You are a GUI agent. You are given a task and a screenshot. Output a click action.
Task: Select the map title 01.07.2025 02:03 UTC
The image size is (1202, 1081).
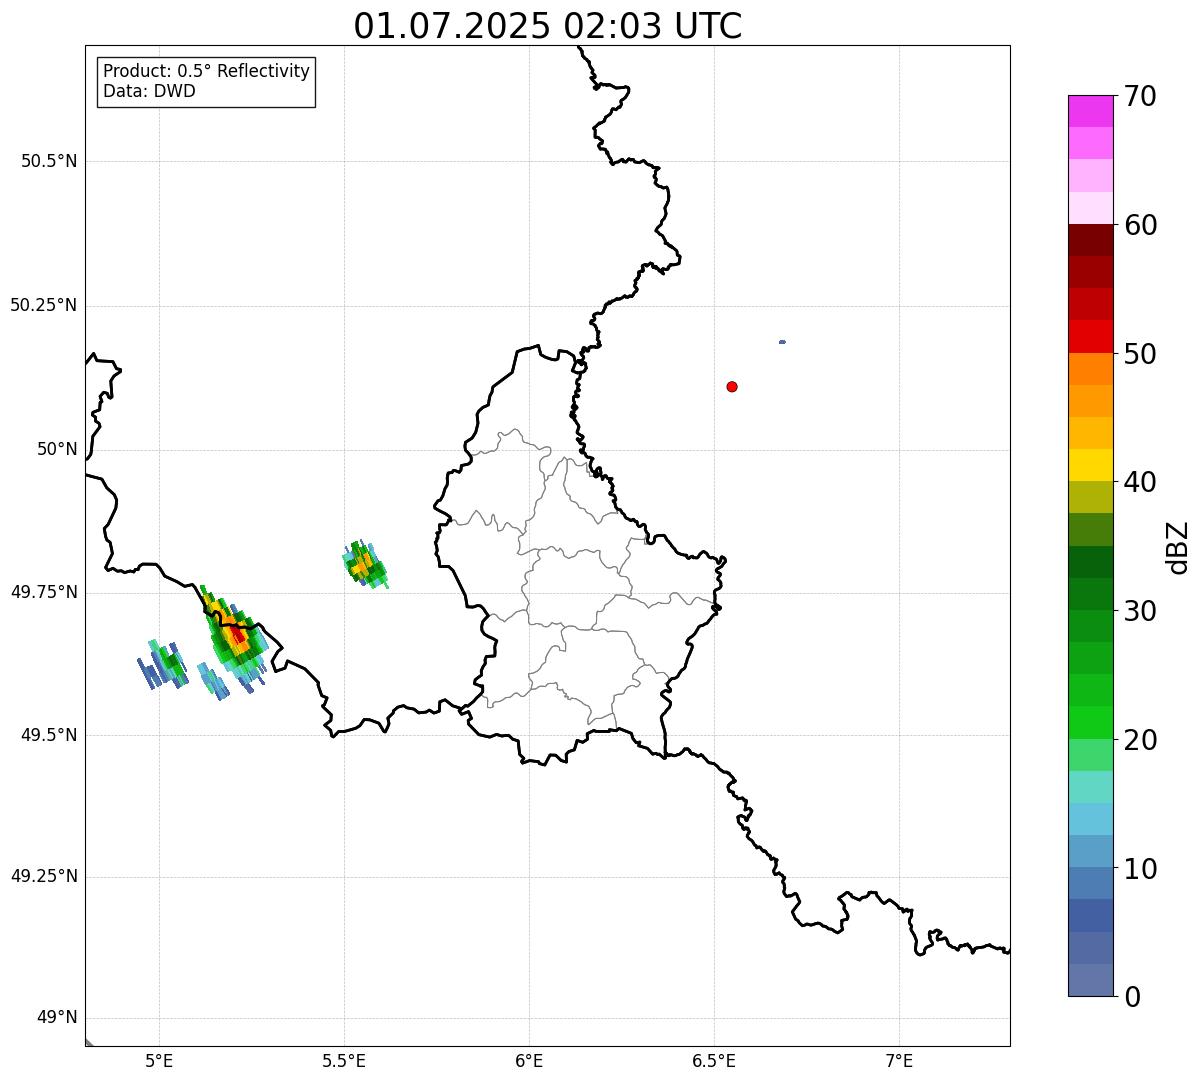click(x=548, y=26)
